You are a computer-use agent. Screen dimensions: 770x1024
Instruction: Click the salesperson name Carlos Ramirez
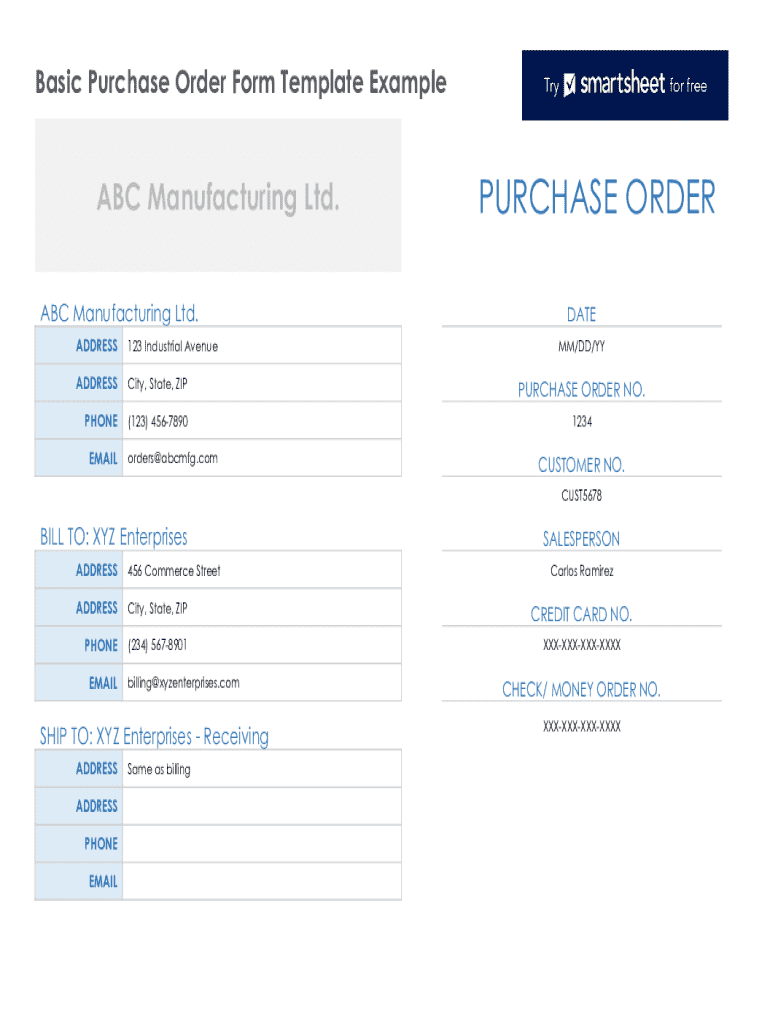581,571
